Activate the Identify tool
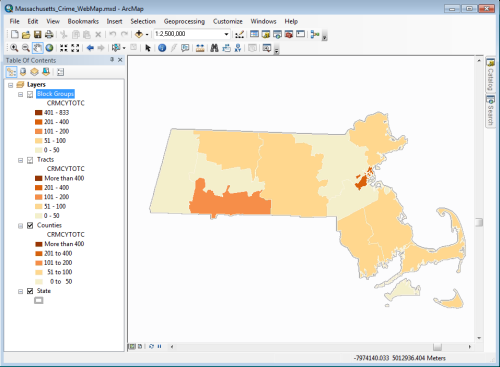The height and width of the screenshot is (367, 500). click(x=162, y=48)
